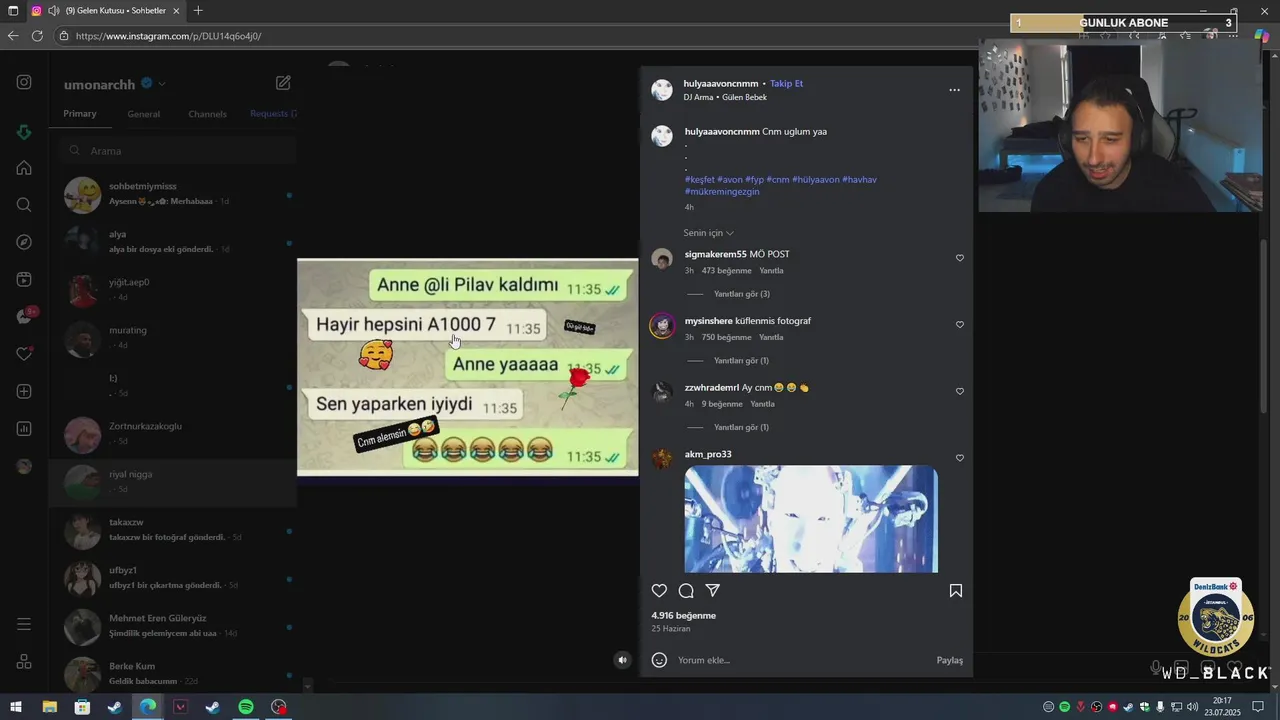1280x720 pixels.
Task: Open '4.916 beğenme' likes list
Action: point(683,616)
